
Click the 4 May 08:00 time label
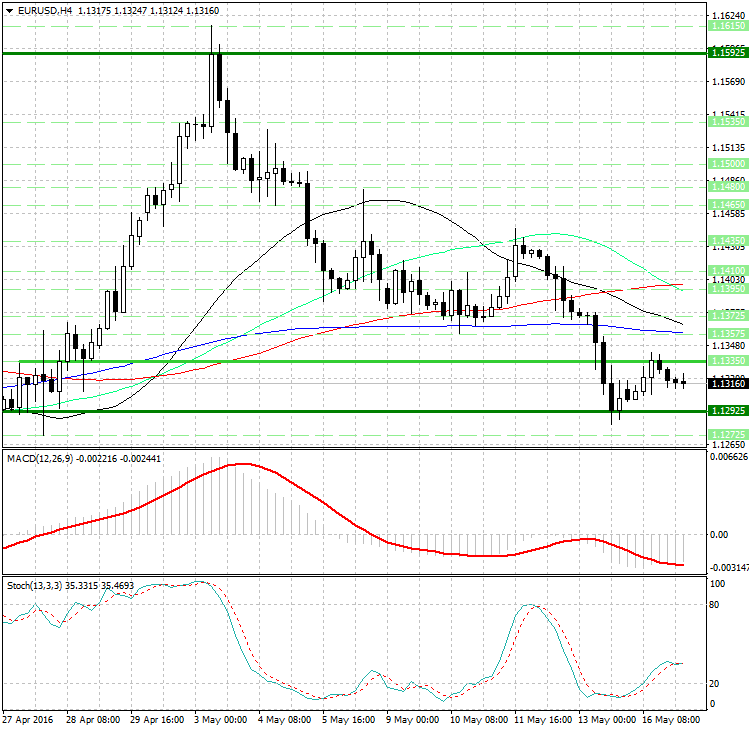click(285, 720)
